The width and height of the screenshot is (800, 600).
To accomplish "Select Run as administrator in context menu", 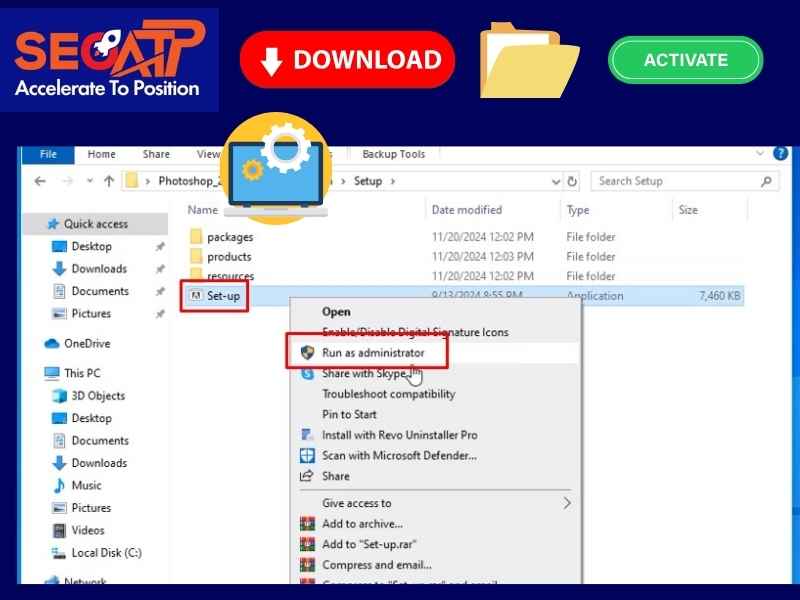I will [373, 353].
